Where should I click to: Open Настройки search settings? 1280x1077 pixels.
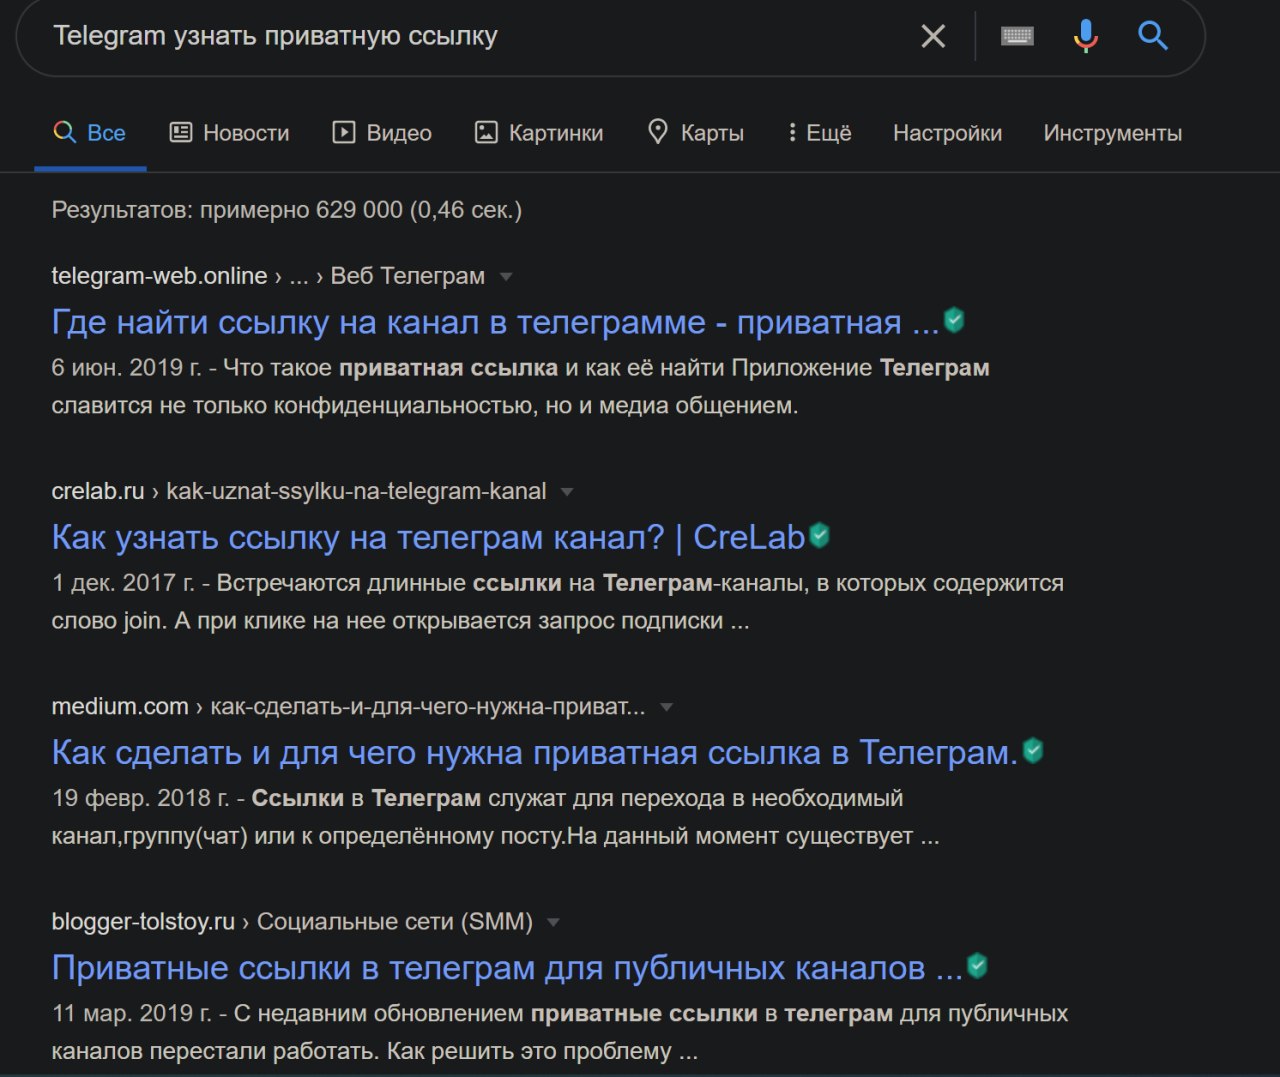(947, 133)
